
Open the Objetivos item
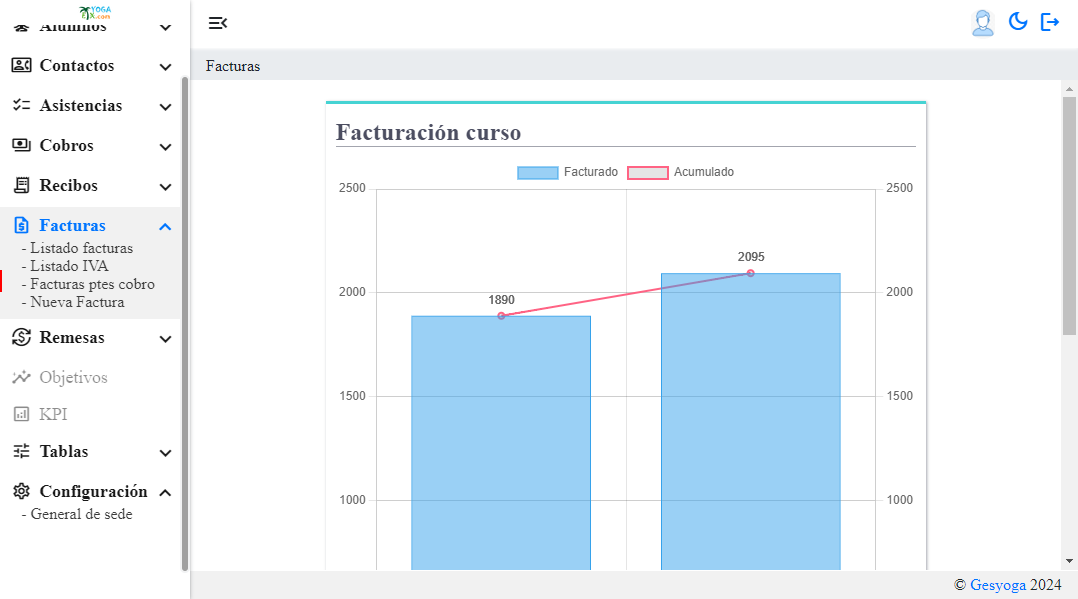[x=74, y=377]
